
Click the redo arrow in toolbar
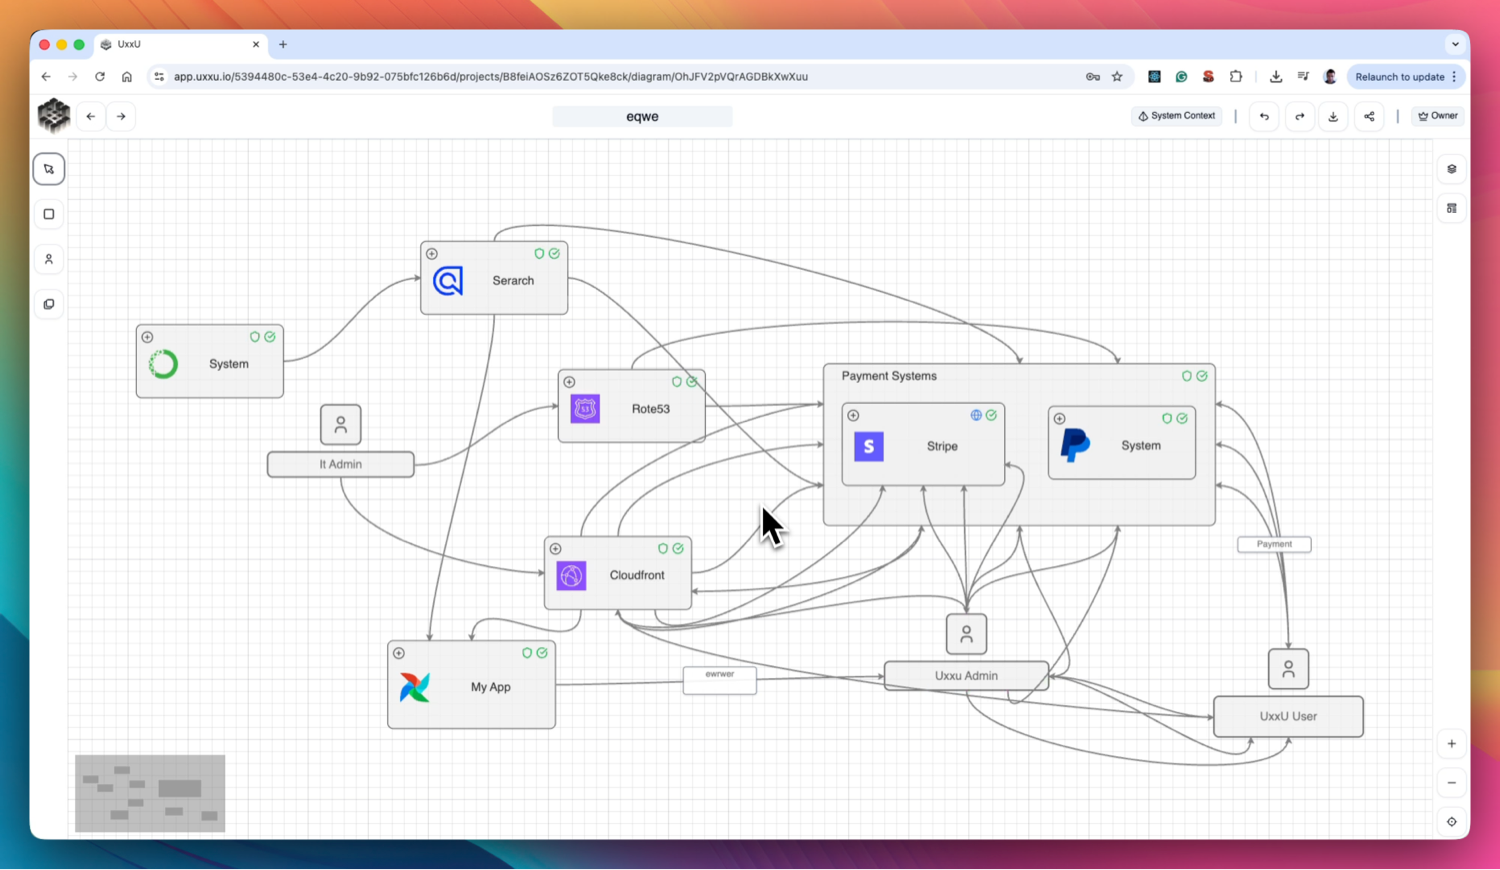tap(1299, 117)
